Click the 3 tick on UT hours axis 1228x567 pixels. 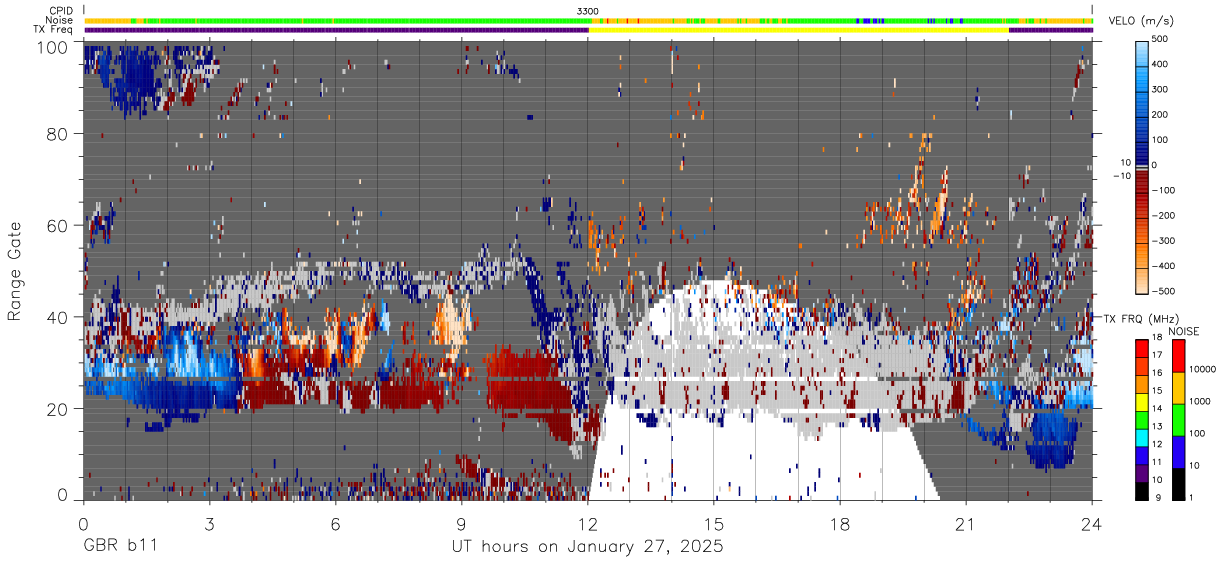[210, 523]
